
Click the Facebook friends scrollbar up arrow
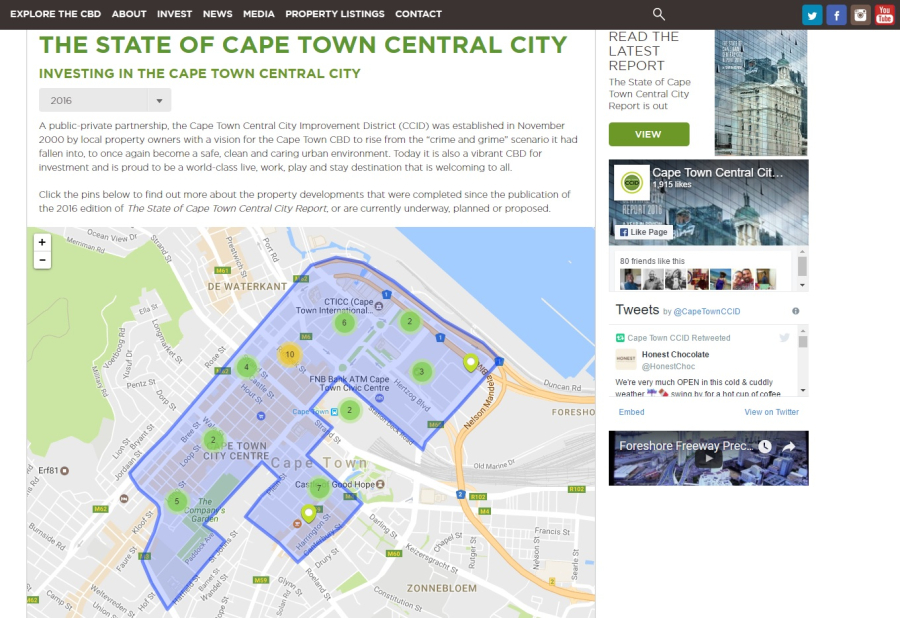[802, 252]
